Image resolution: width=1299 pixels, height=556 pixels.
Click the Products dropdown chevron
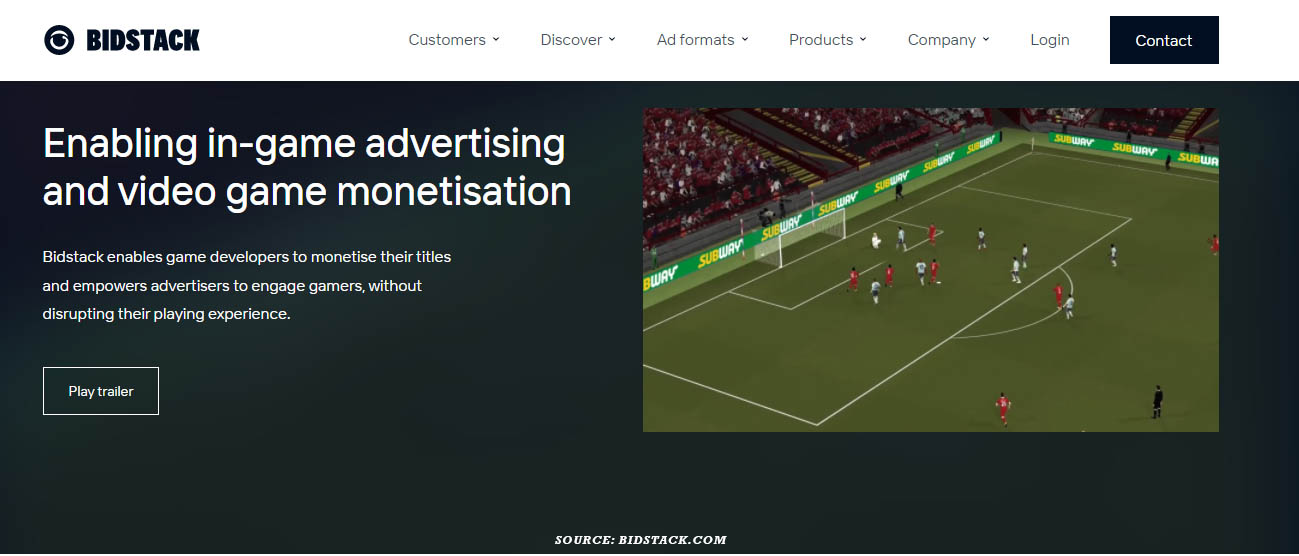[x=862, y=40]
